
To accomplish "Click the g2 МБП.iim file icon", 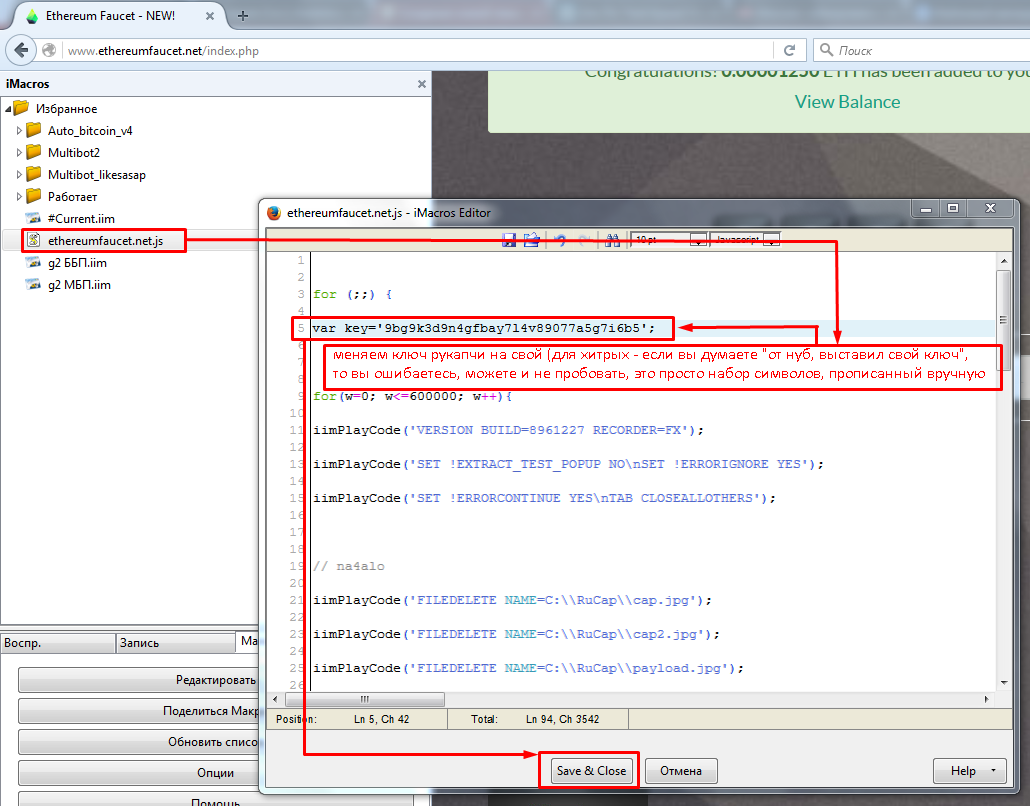I will click(x=33, y=284).
